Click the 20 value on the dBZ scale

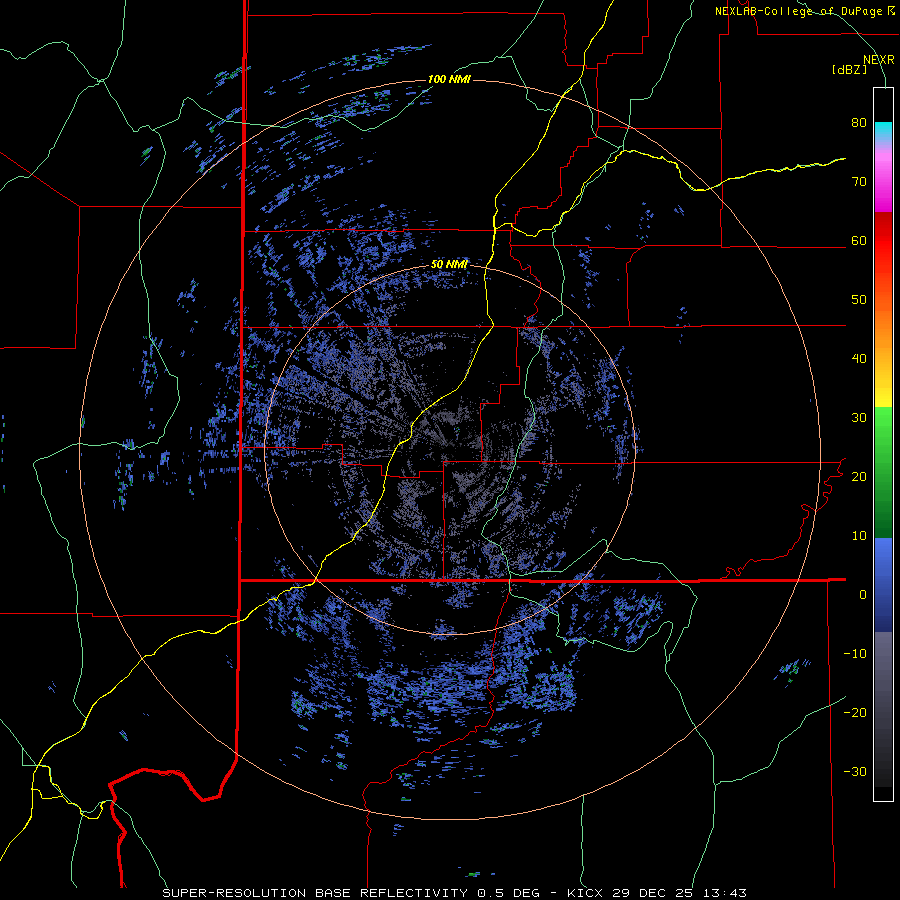859,477
